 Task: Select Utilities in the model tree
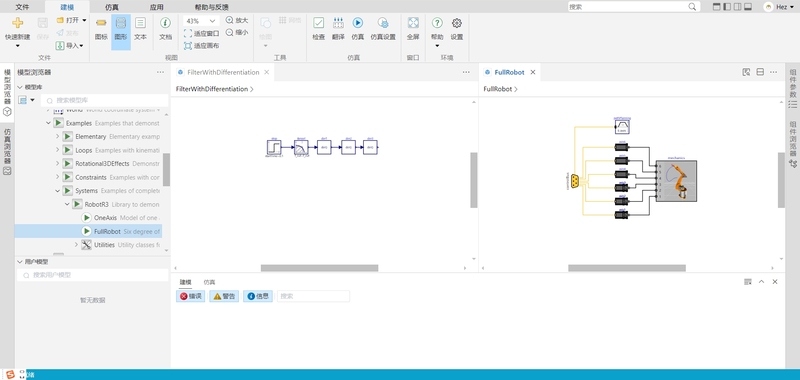point(104,245)
